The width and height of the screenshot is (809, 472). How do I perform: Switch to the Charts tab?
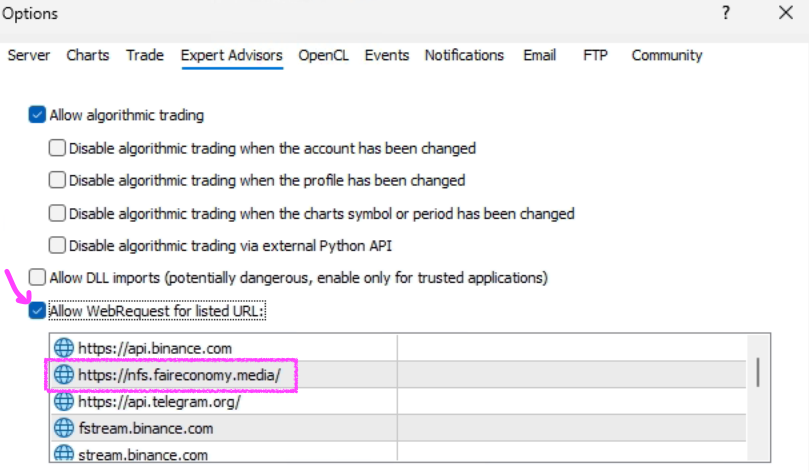tap(88, 56)
